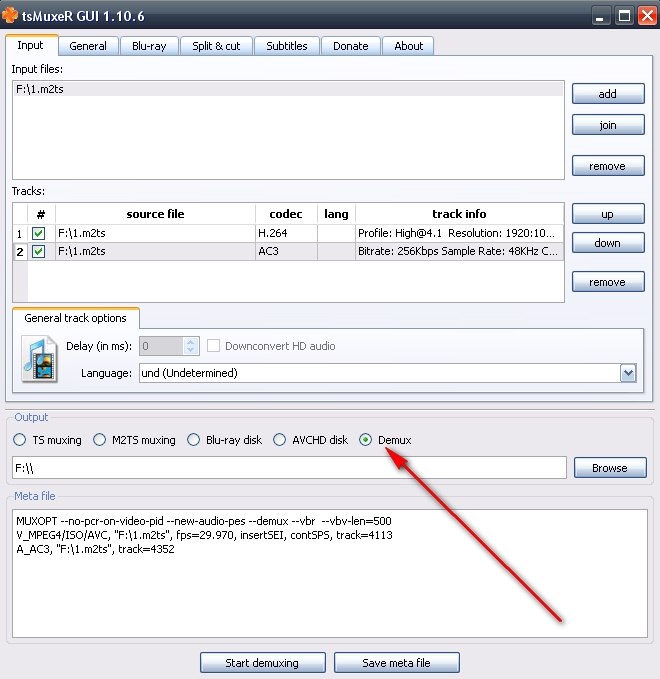
Task: Click the output path field
Action: pyautogui.click(x=289, y=468)
